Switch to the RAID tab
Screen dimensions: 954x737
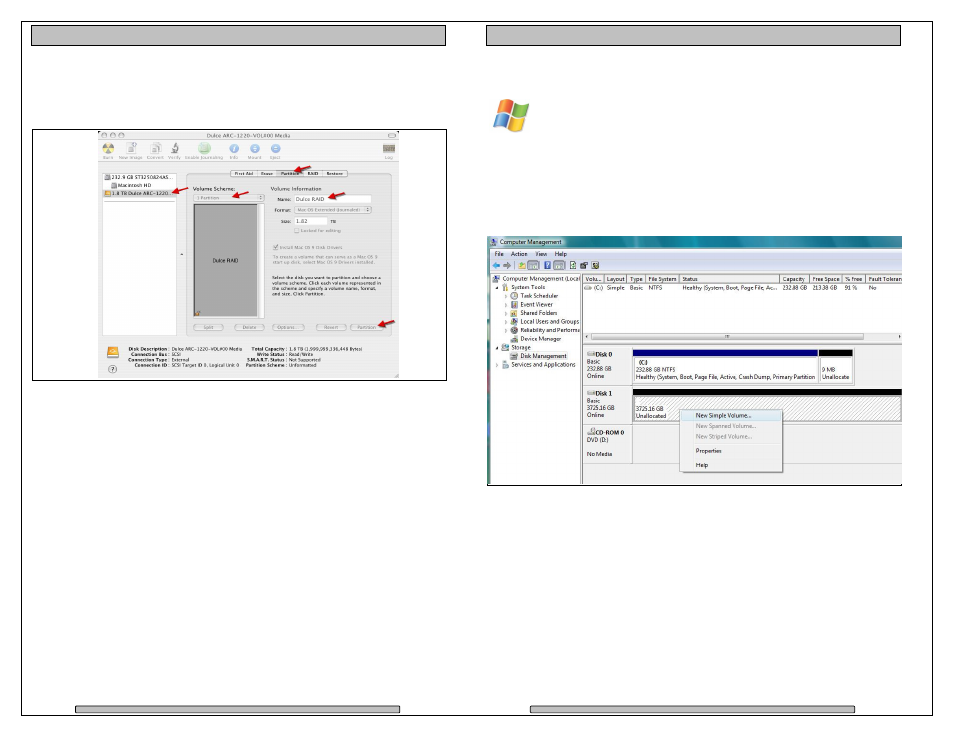pyautogui.click(x=313, y=173)
